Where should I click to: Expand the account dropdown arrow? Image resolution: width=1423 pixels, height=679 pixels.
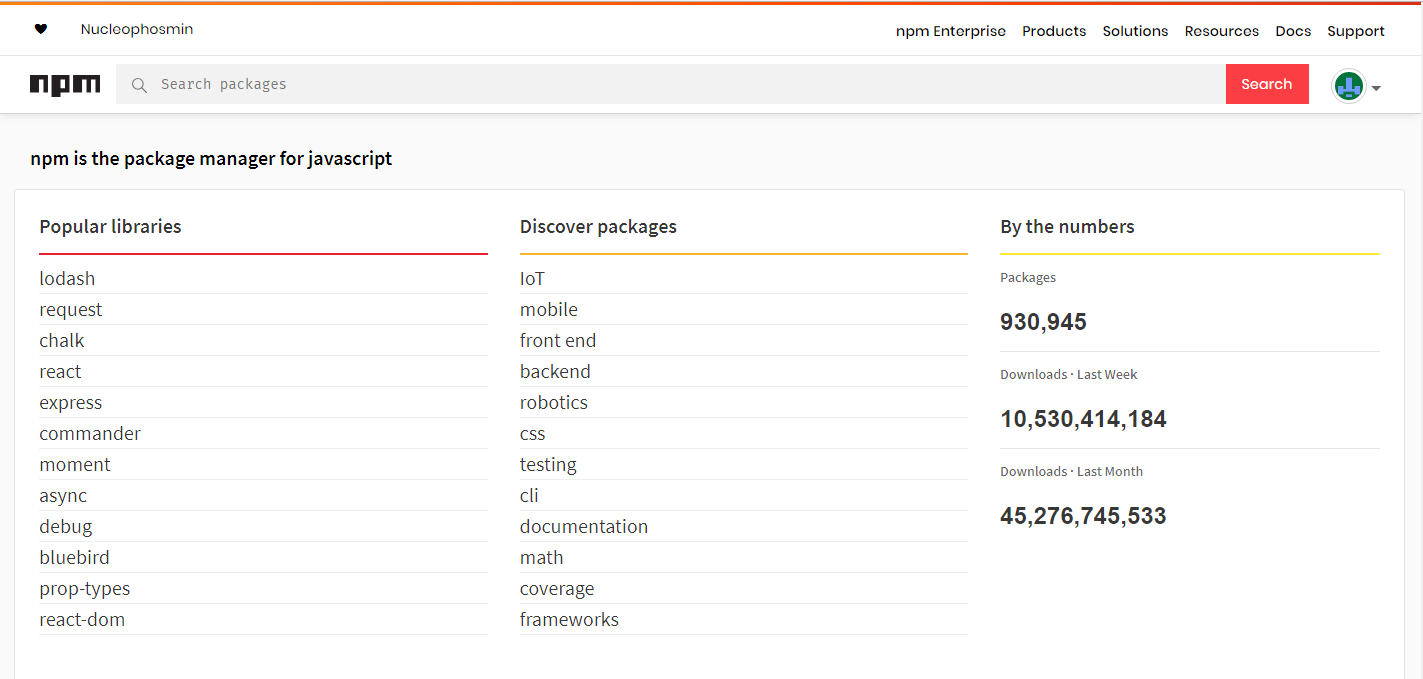point(1377,88)
